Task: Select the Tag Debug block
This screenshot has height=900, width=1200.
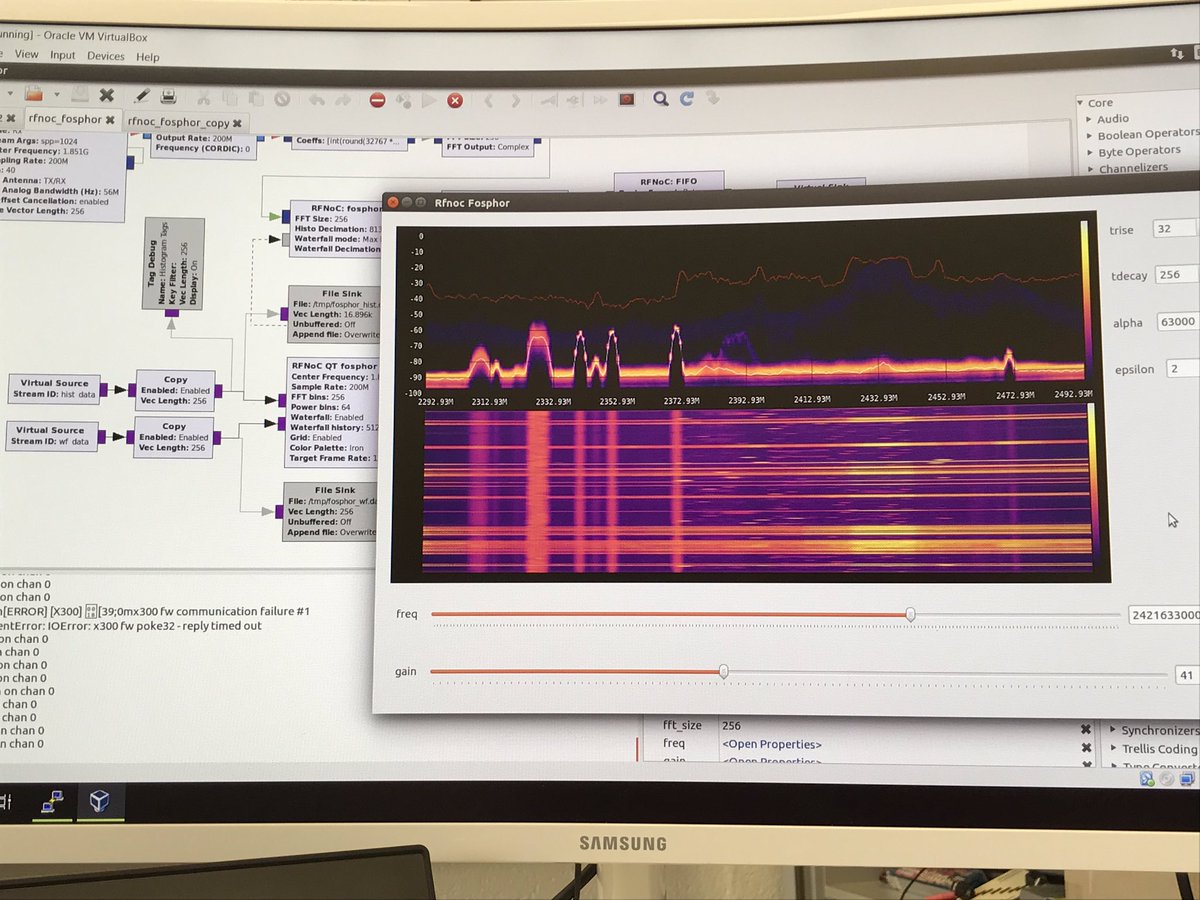Action: pyautogui.click(x=173, y=263)
